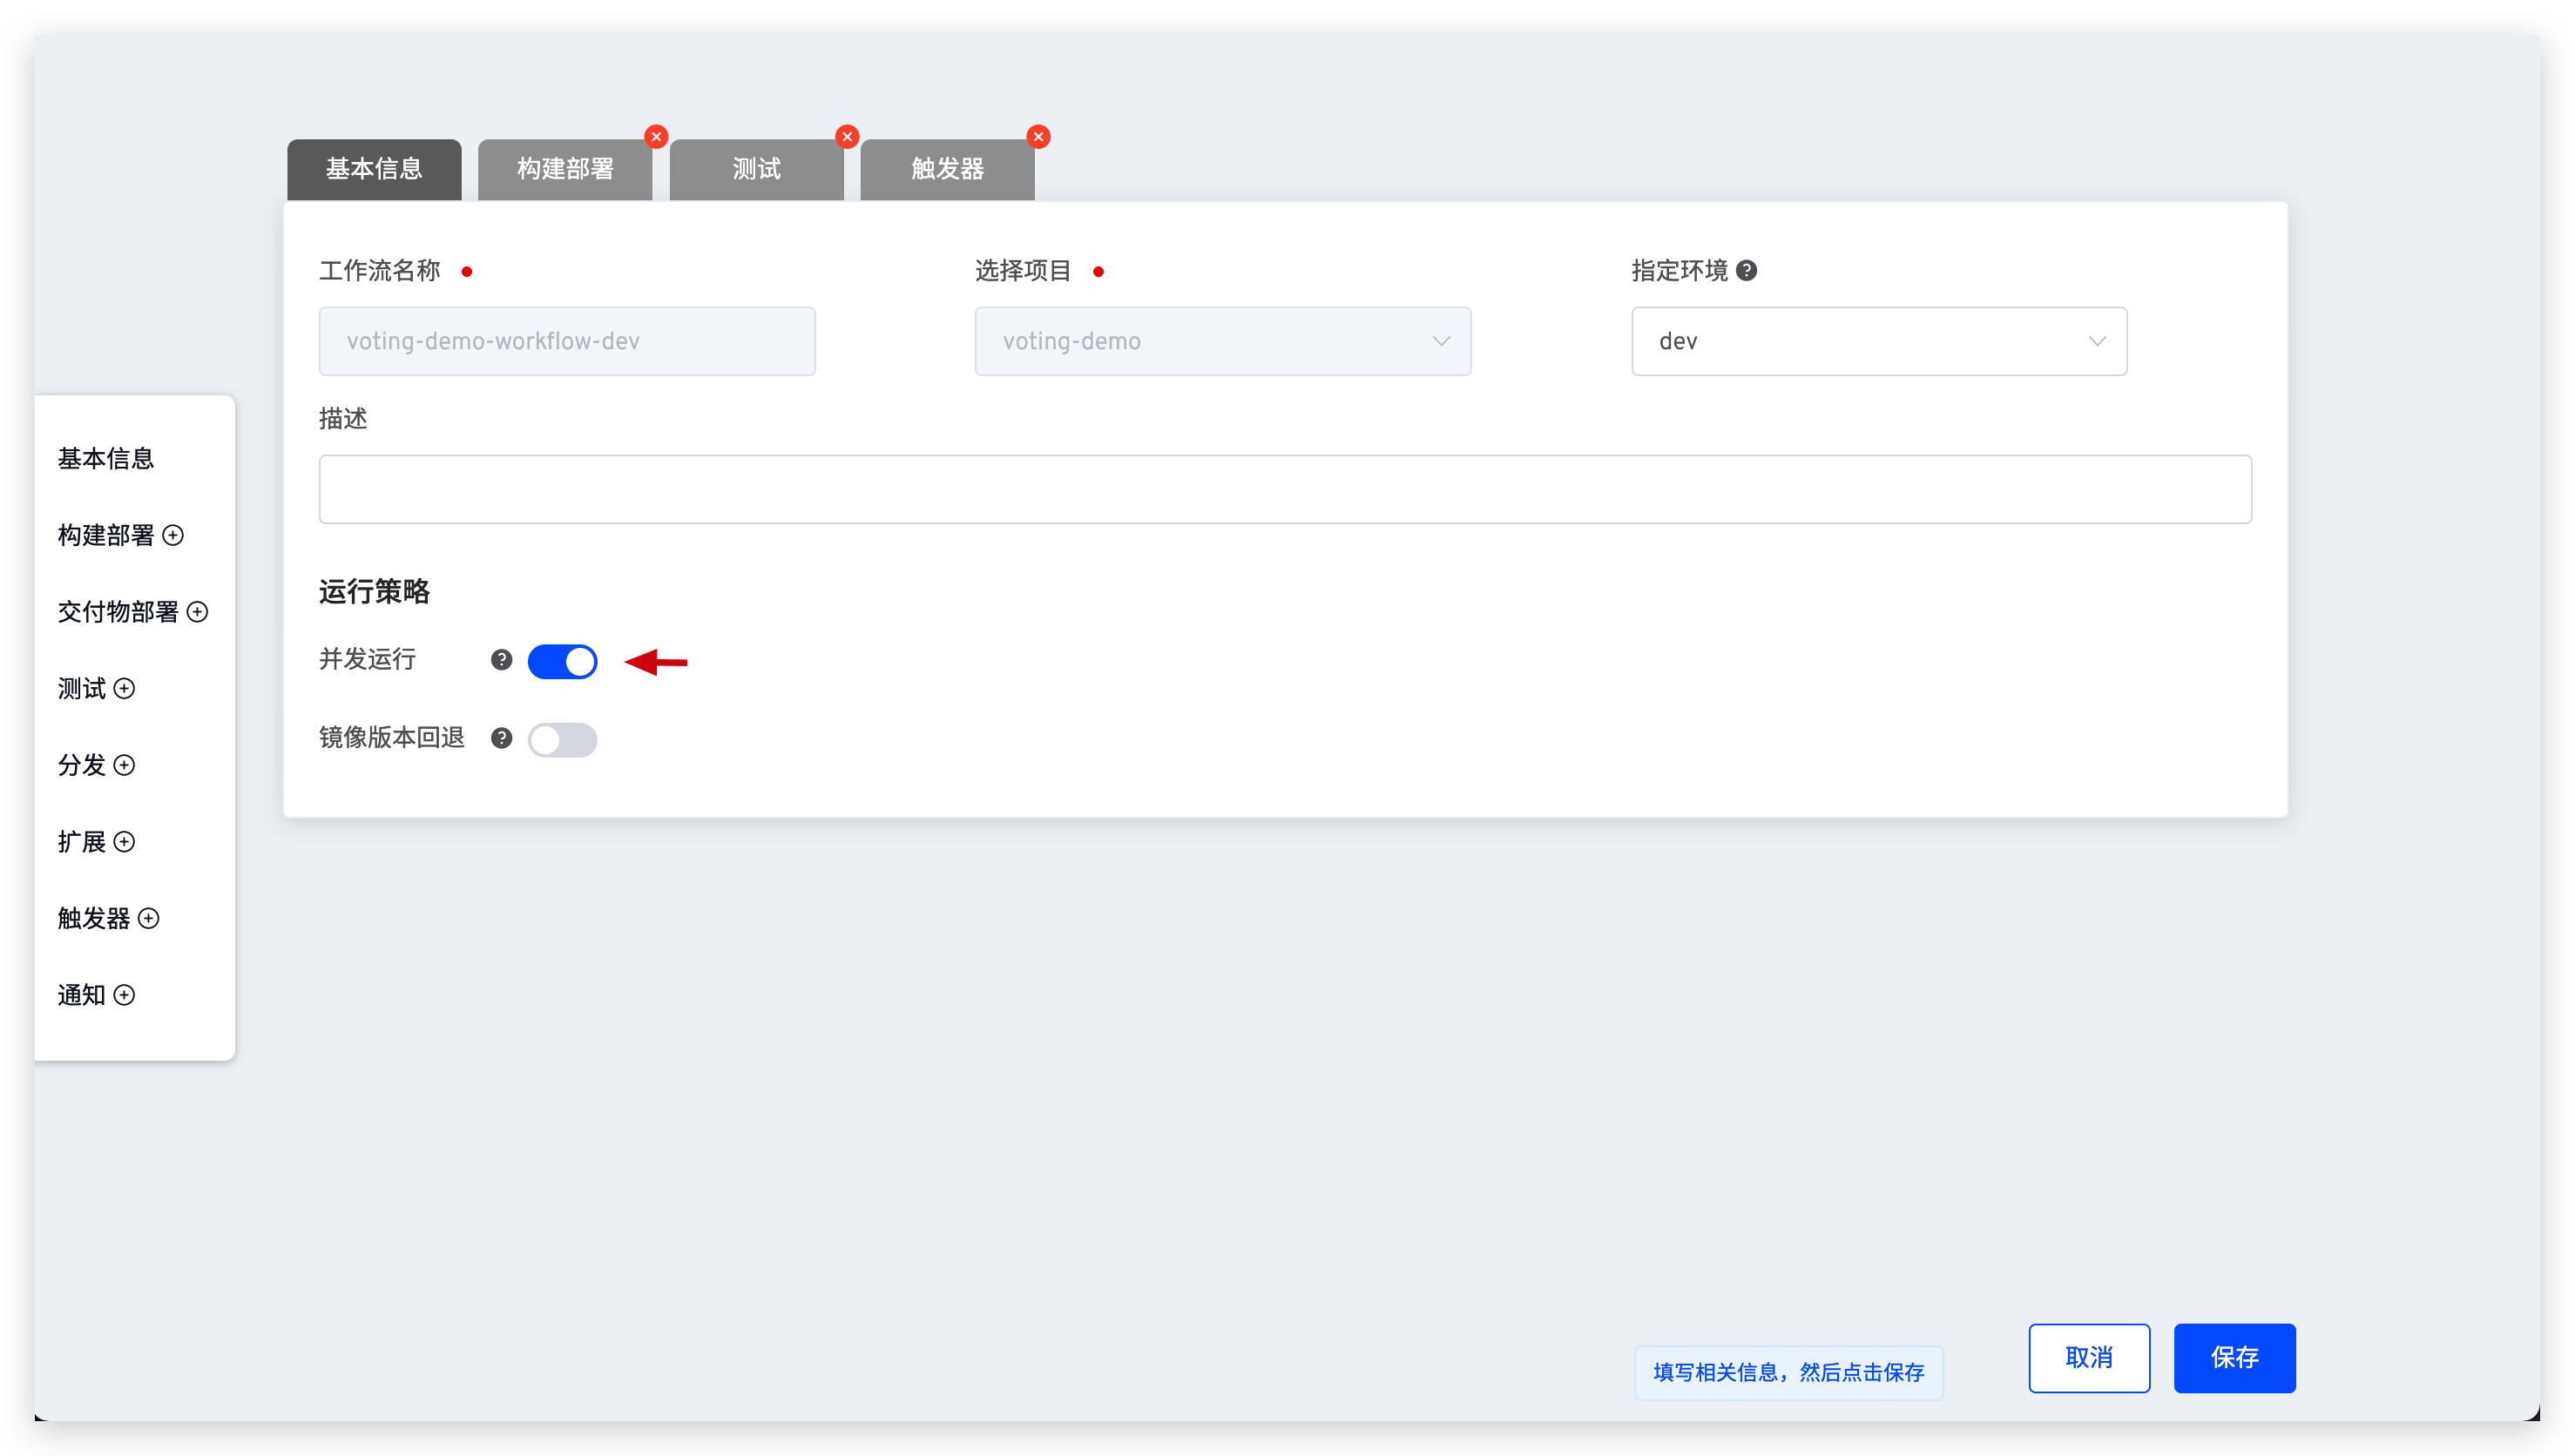2575x1456 pixels.
Task: Remove the 测试 tab with red X
Action: click(847, 137)
